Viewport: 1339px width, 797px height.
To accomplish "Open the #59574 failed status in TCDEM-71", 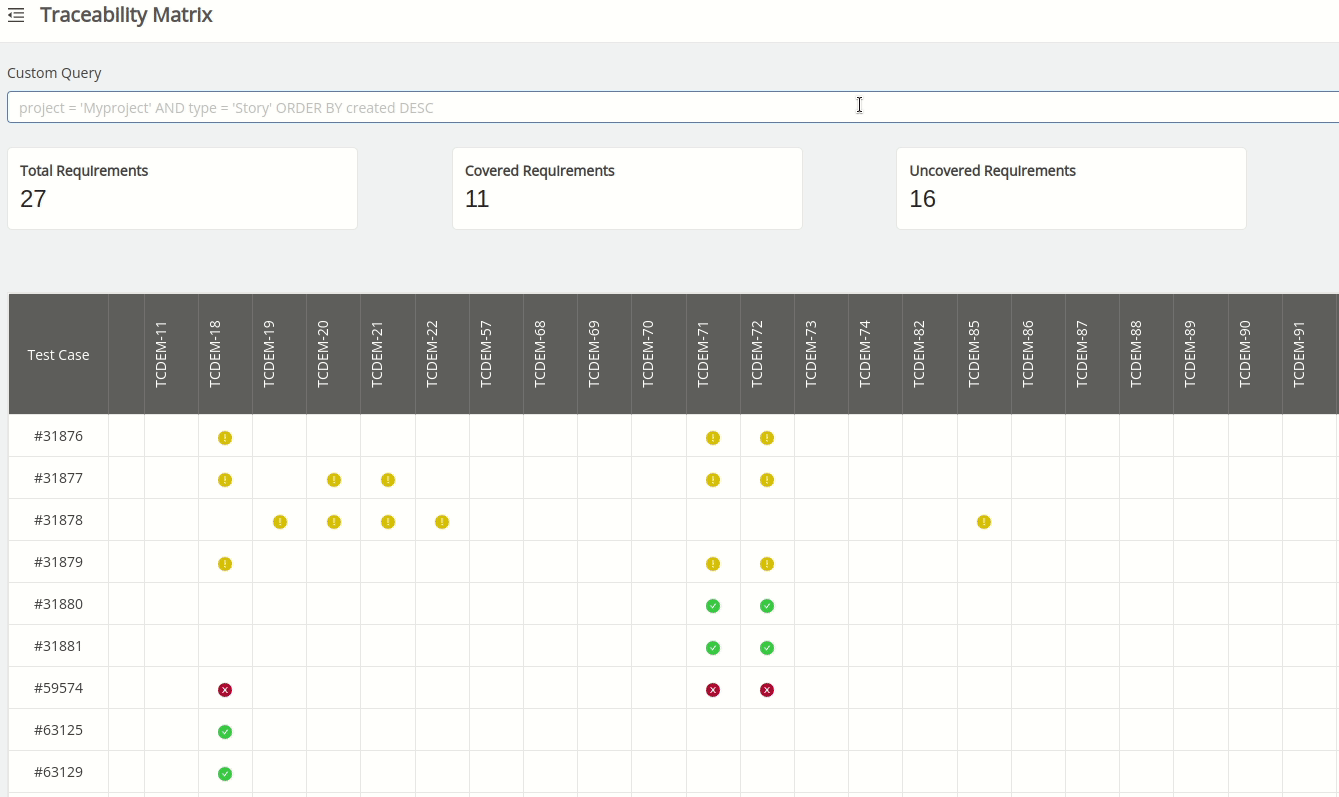I will [x=713, y=690].
